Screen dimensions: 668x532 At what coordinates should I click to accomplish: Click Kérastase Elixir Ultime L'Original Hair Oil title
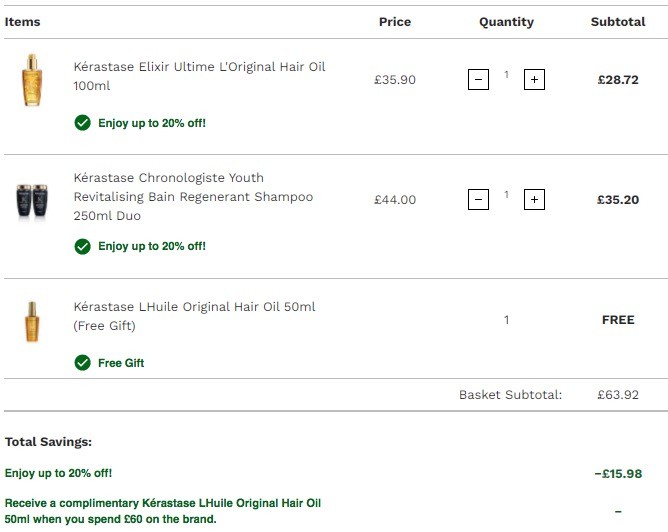pos(199,76)
